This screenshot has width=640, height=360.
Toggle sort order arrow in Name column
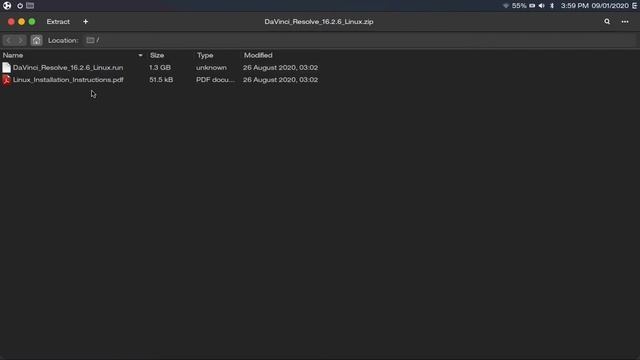(x=140, y=55)
